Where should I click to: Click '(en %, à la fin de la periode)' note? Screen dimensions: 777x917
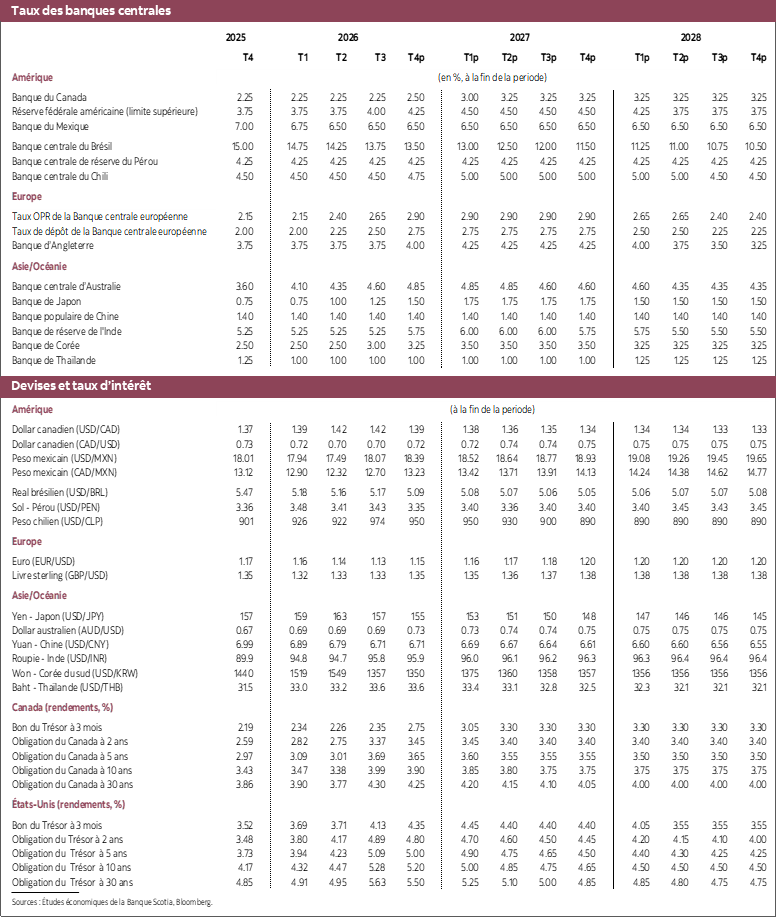point(492,77)
